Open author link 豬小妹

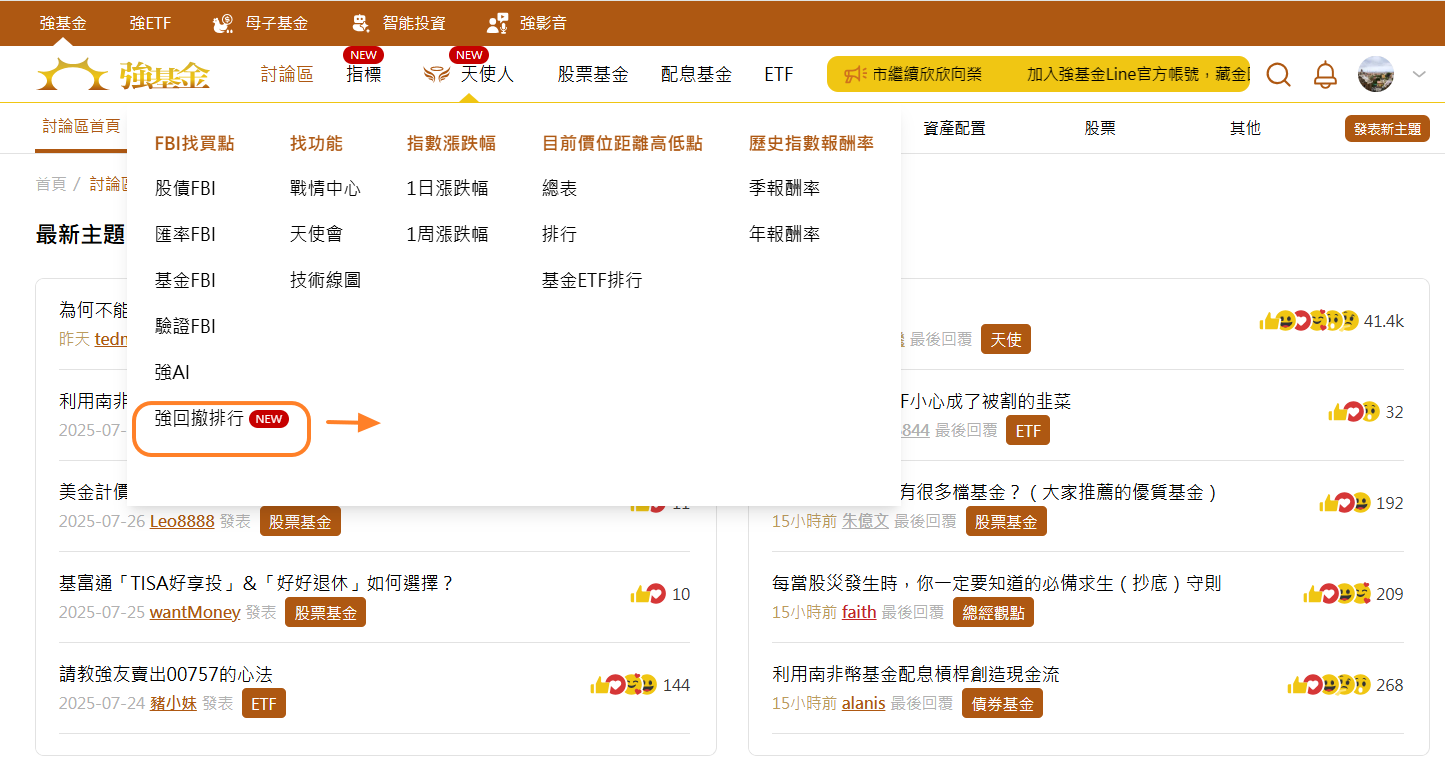[x=173, y=703]
